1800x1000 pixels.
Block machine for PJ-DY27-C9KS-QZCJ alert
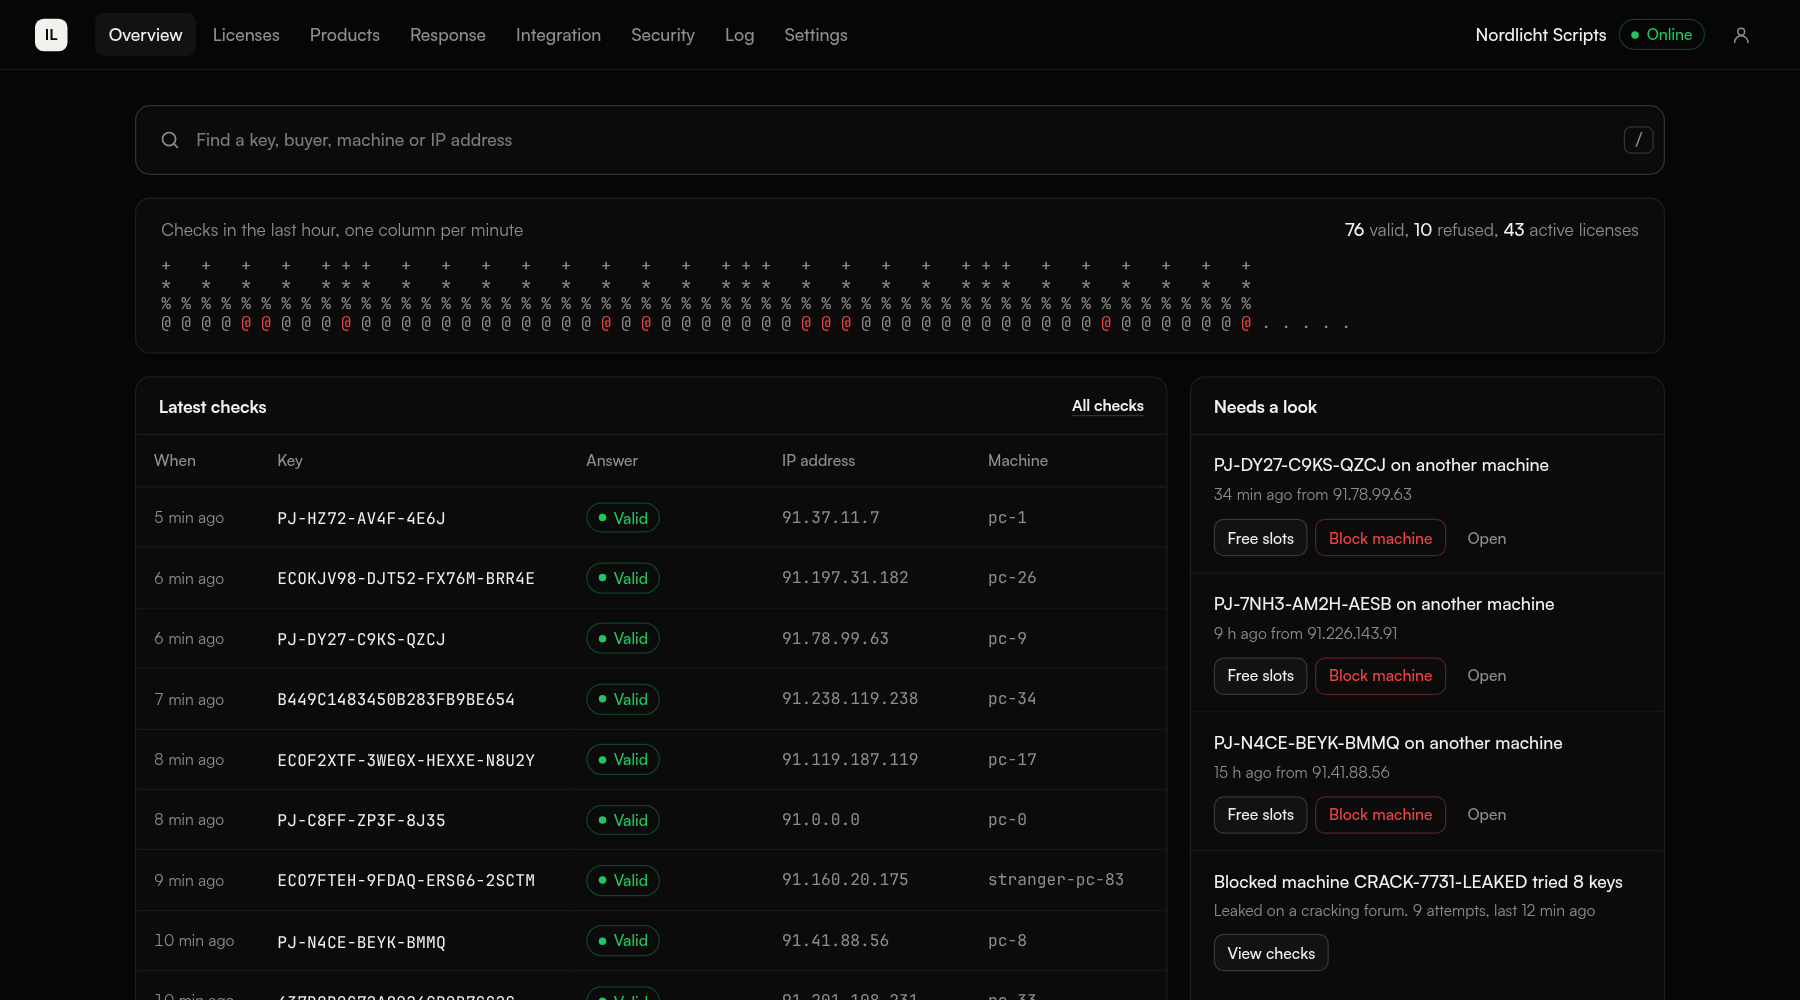[1380, 538]
